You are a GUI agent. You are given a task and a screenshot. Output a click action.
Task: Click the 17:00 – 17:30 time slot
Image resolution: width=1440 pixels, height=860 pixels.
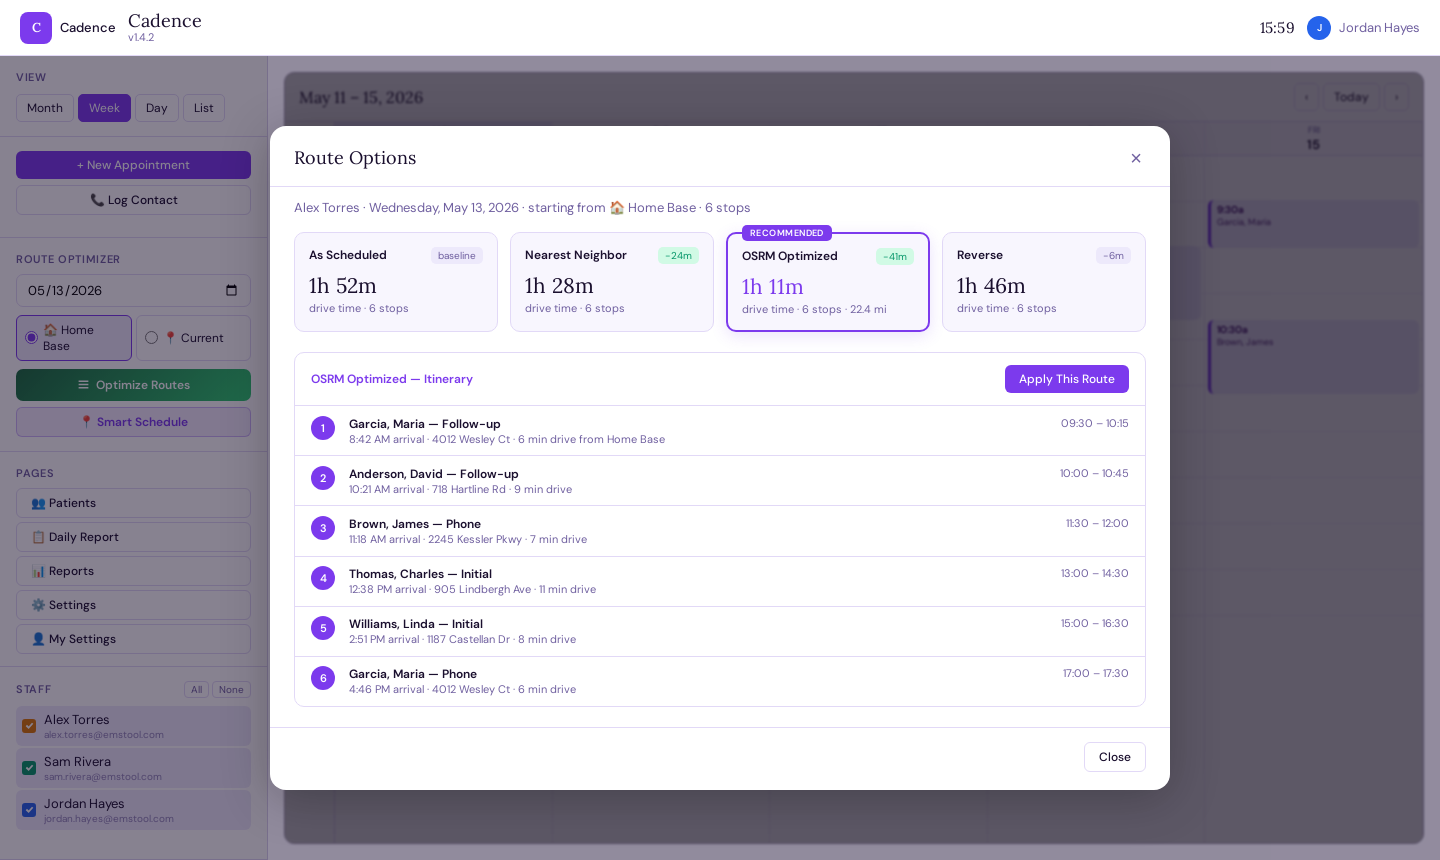[x=1096, y=674]
